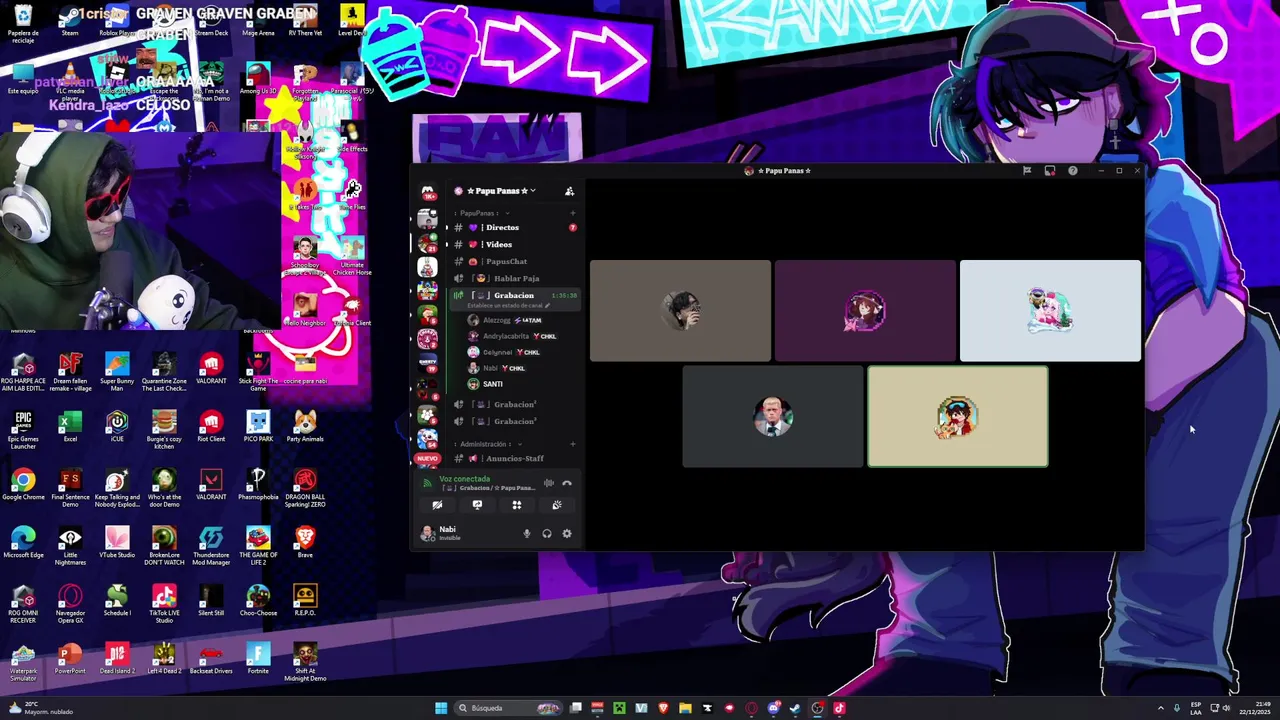Collapse the PapuPanas channel category
Viewport: 1280px width, 720px height.
482,213
